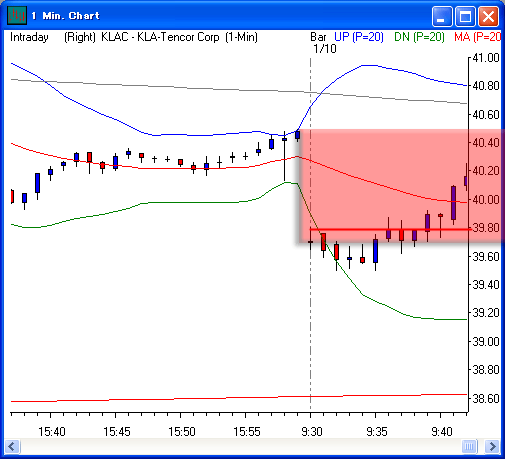Viewport: 505px width, 459px height.
Task: Click the (1-Min) interval text
Action: [x=241, y=37]
